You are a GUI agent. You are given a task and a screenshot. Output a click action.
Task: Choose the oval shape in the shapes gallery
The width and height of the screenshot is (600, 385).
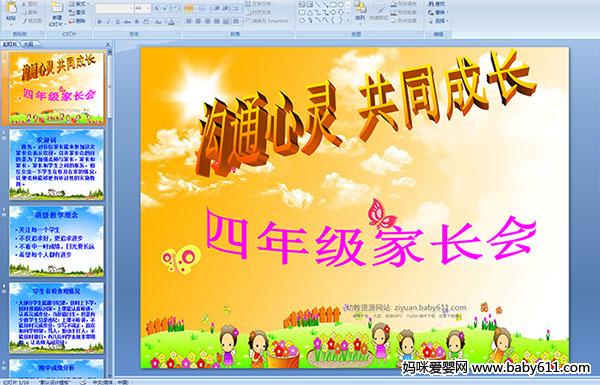click(x=341, y=4)
